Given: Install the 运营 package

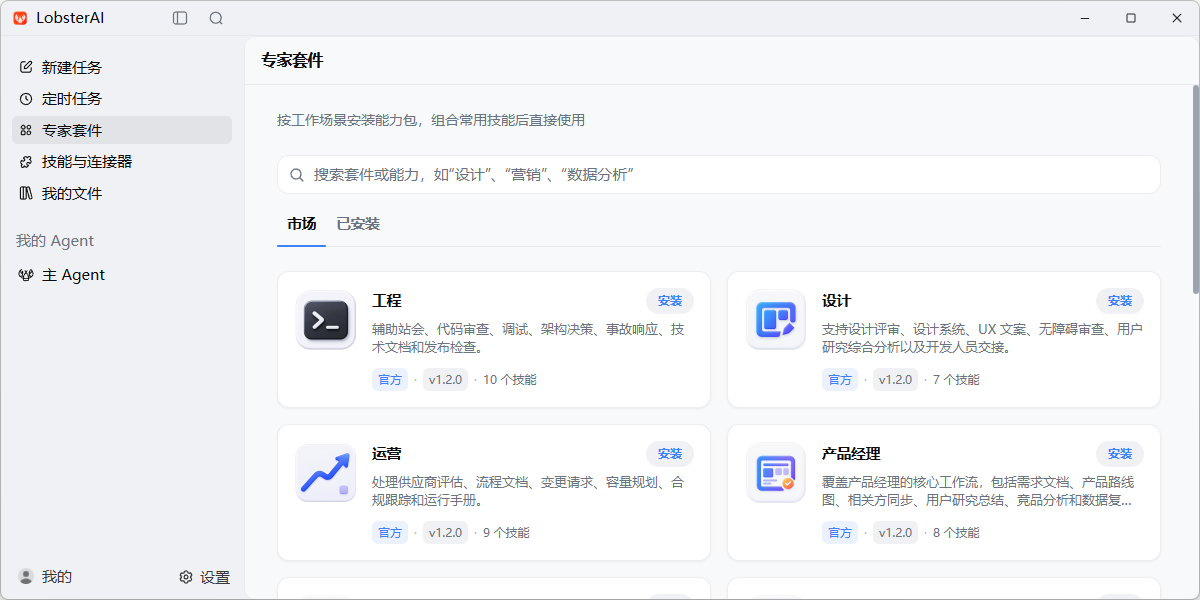Looking at the screenshot, I should pyautogui.click(x=670, y=454).
